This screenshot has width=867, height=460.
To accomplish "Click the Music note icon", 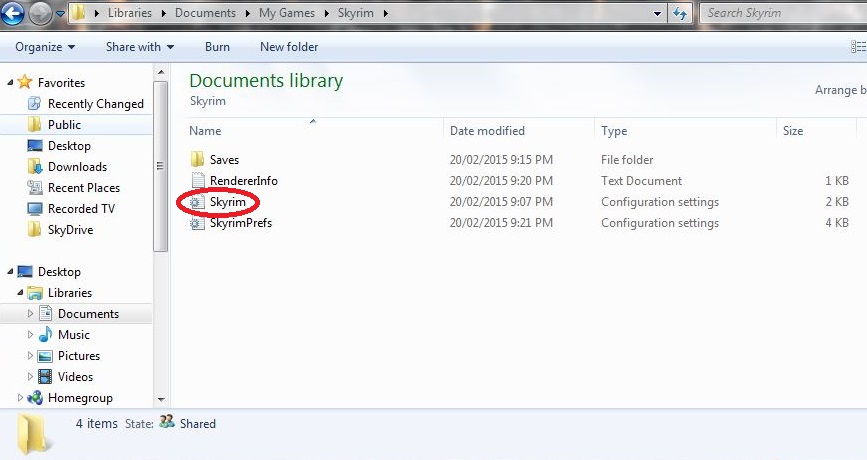I will 45,334.
